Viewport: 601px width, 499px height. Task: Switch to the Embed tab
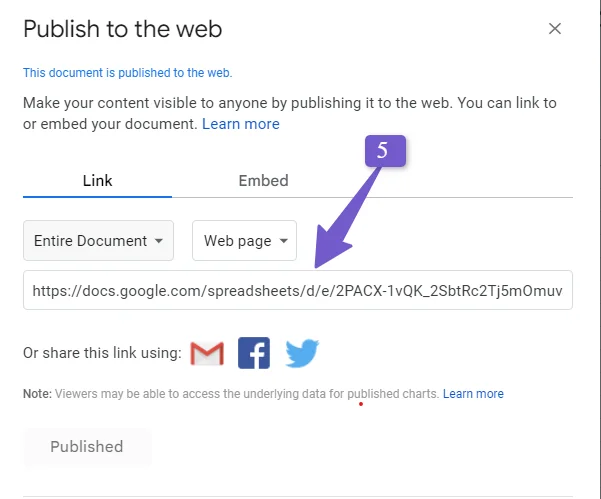point(263,181)
